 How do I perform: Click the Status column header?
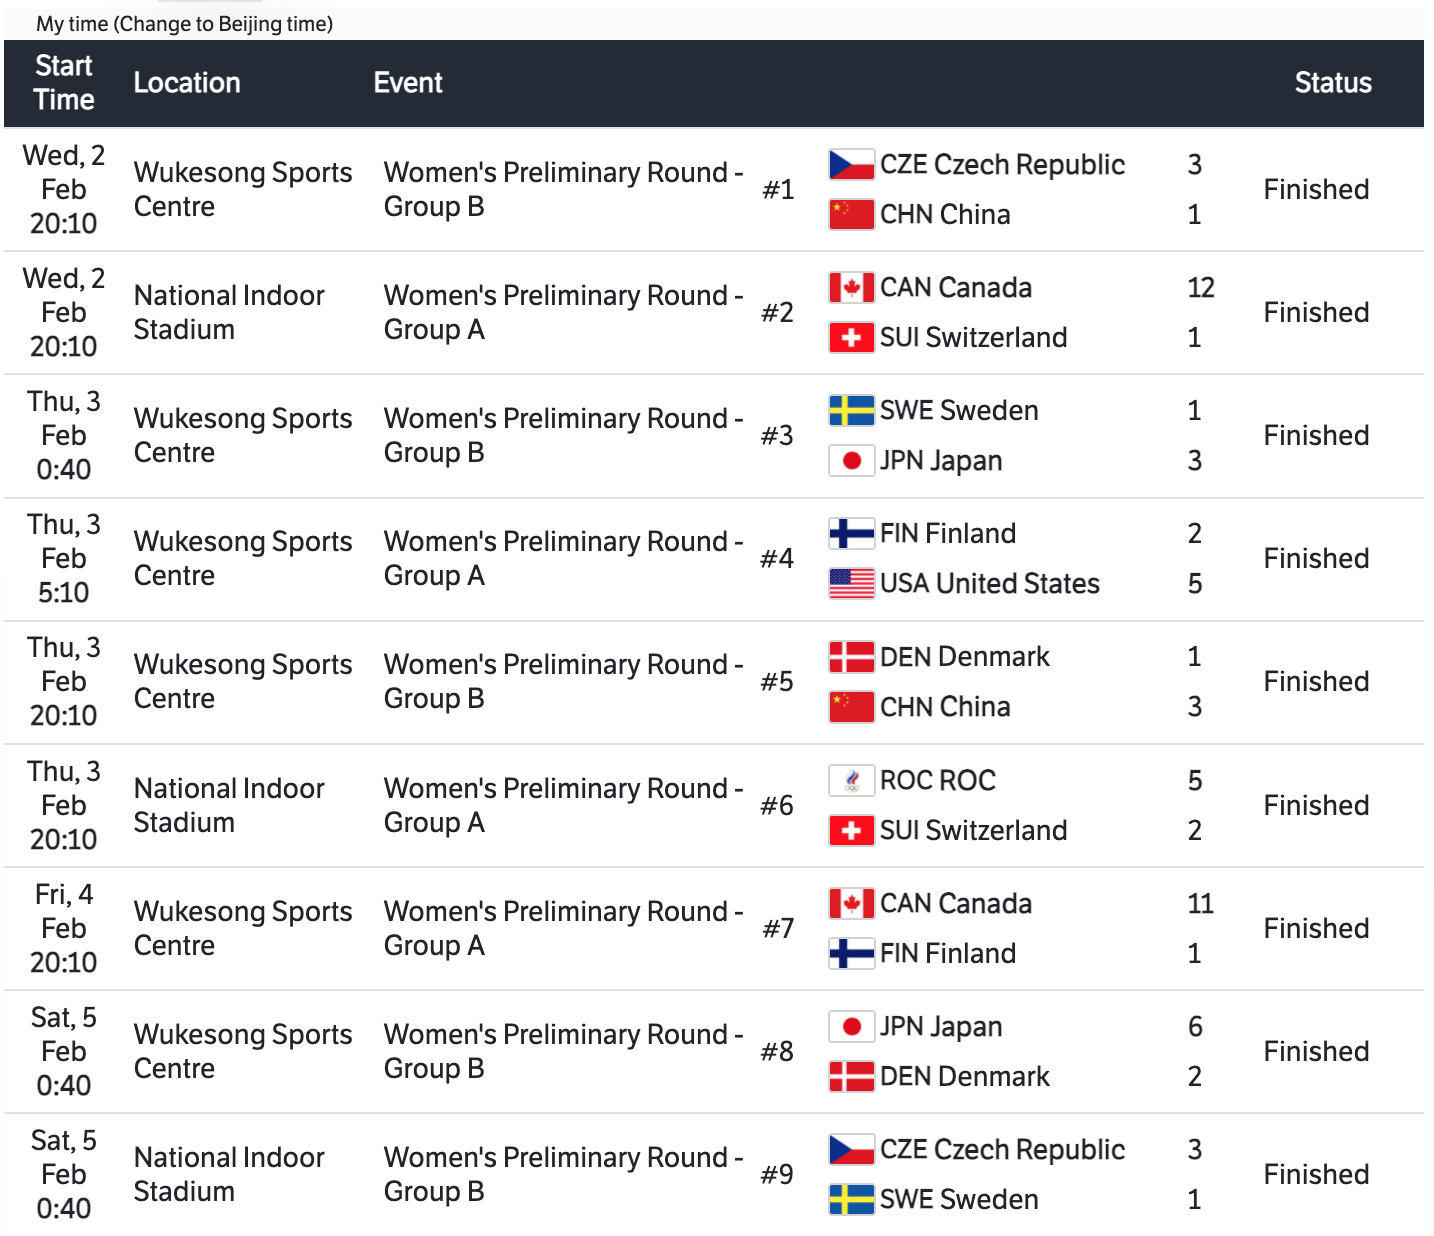pyautogui.click(x=1332, y=83)
